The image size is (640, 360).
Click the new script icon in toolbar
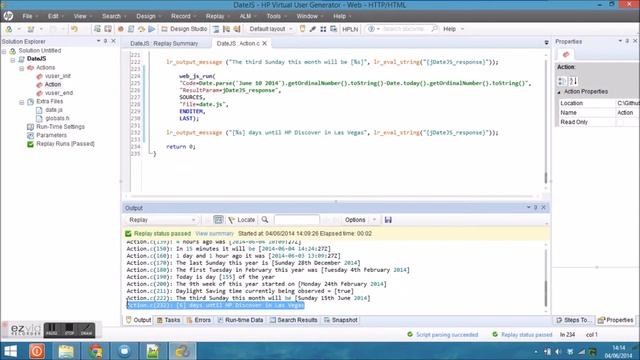(9, 29)
